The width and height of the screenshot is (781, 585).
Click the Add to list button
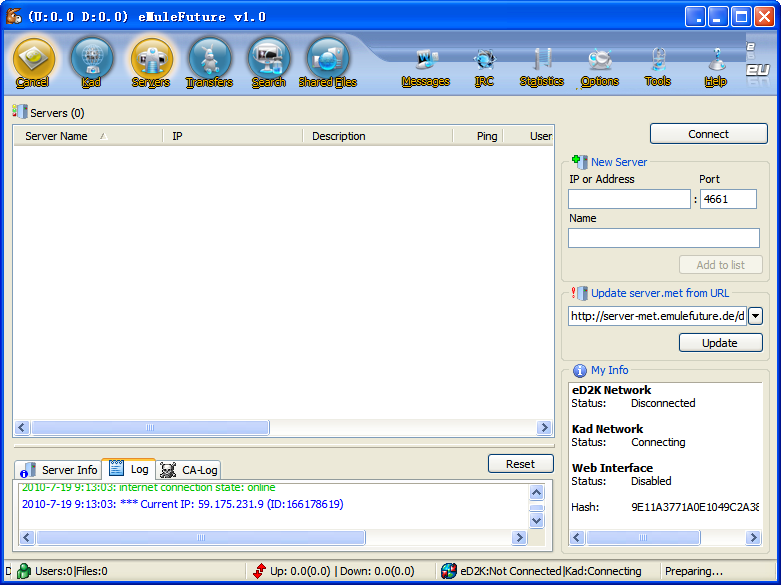(720, 265)
